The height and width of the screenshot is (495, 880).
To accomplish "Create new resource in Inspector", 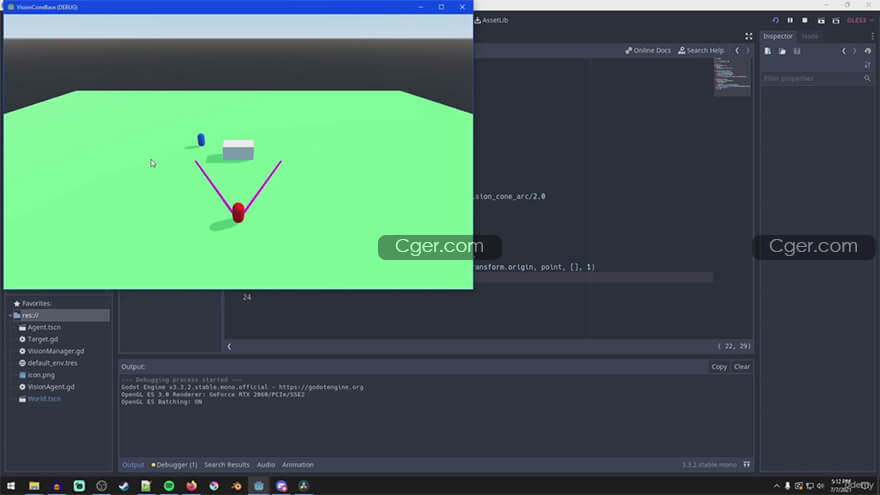I will pyautogui.click(x=768, y=51).
